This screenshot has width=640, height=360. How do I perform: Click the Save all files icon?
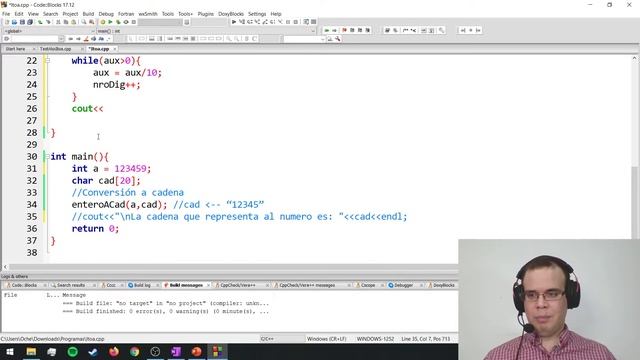(x=30, y=22)
